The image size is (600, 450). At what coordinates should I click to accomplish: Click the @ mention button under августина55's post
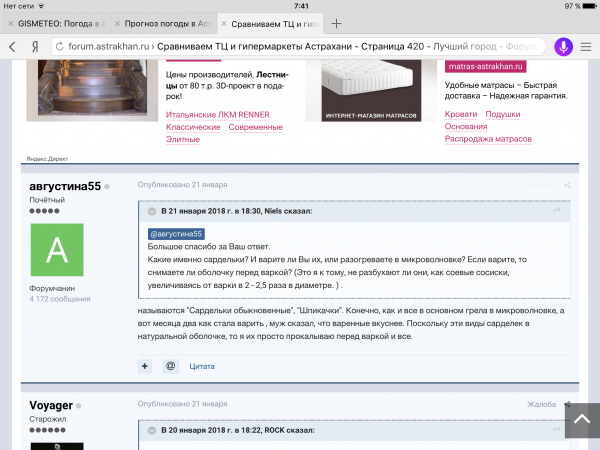170,366
